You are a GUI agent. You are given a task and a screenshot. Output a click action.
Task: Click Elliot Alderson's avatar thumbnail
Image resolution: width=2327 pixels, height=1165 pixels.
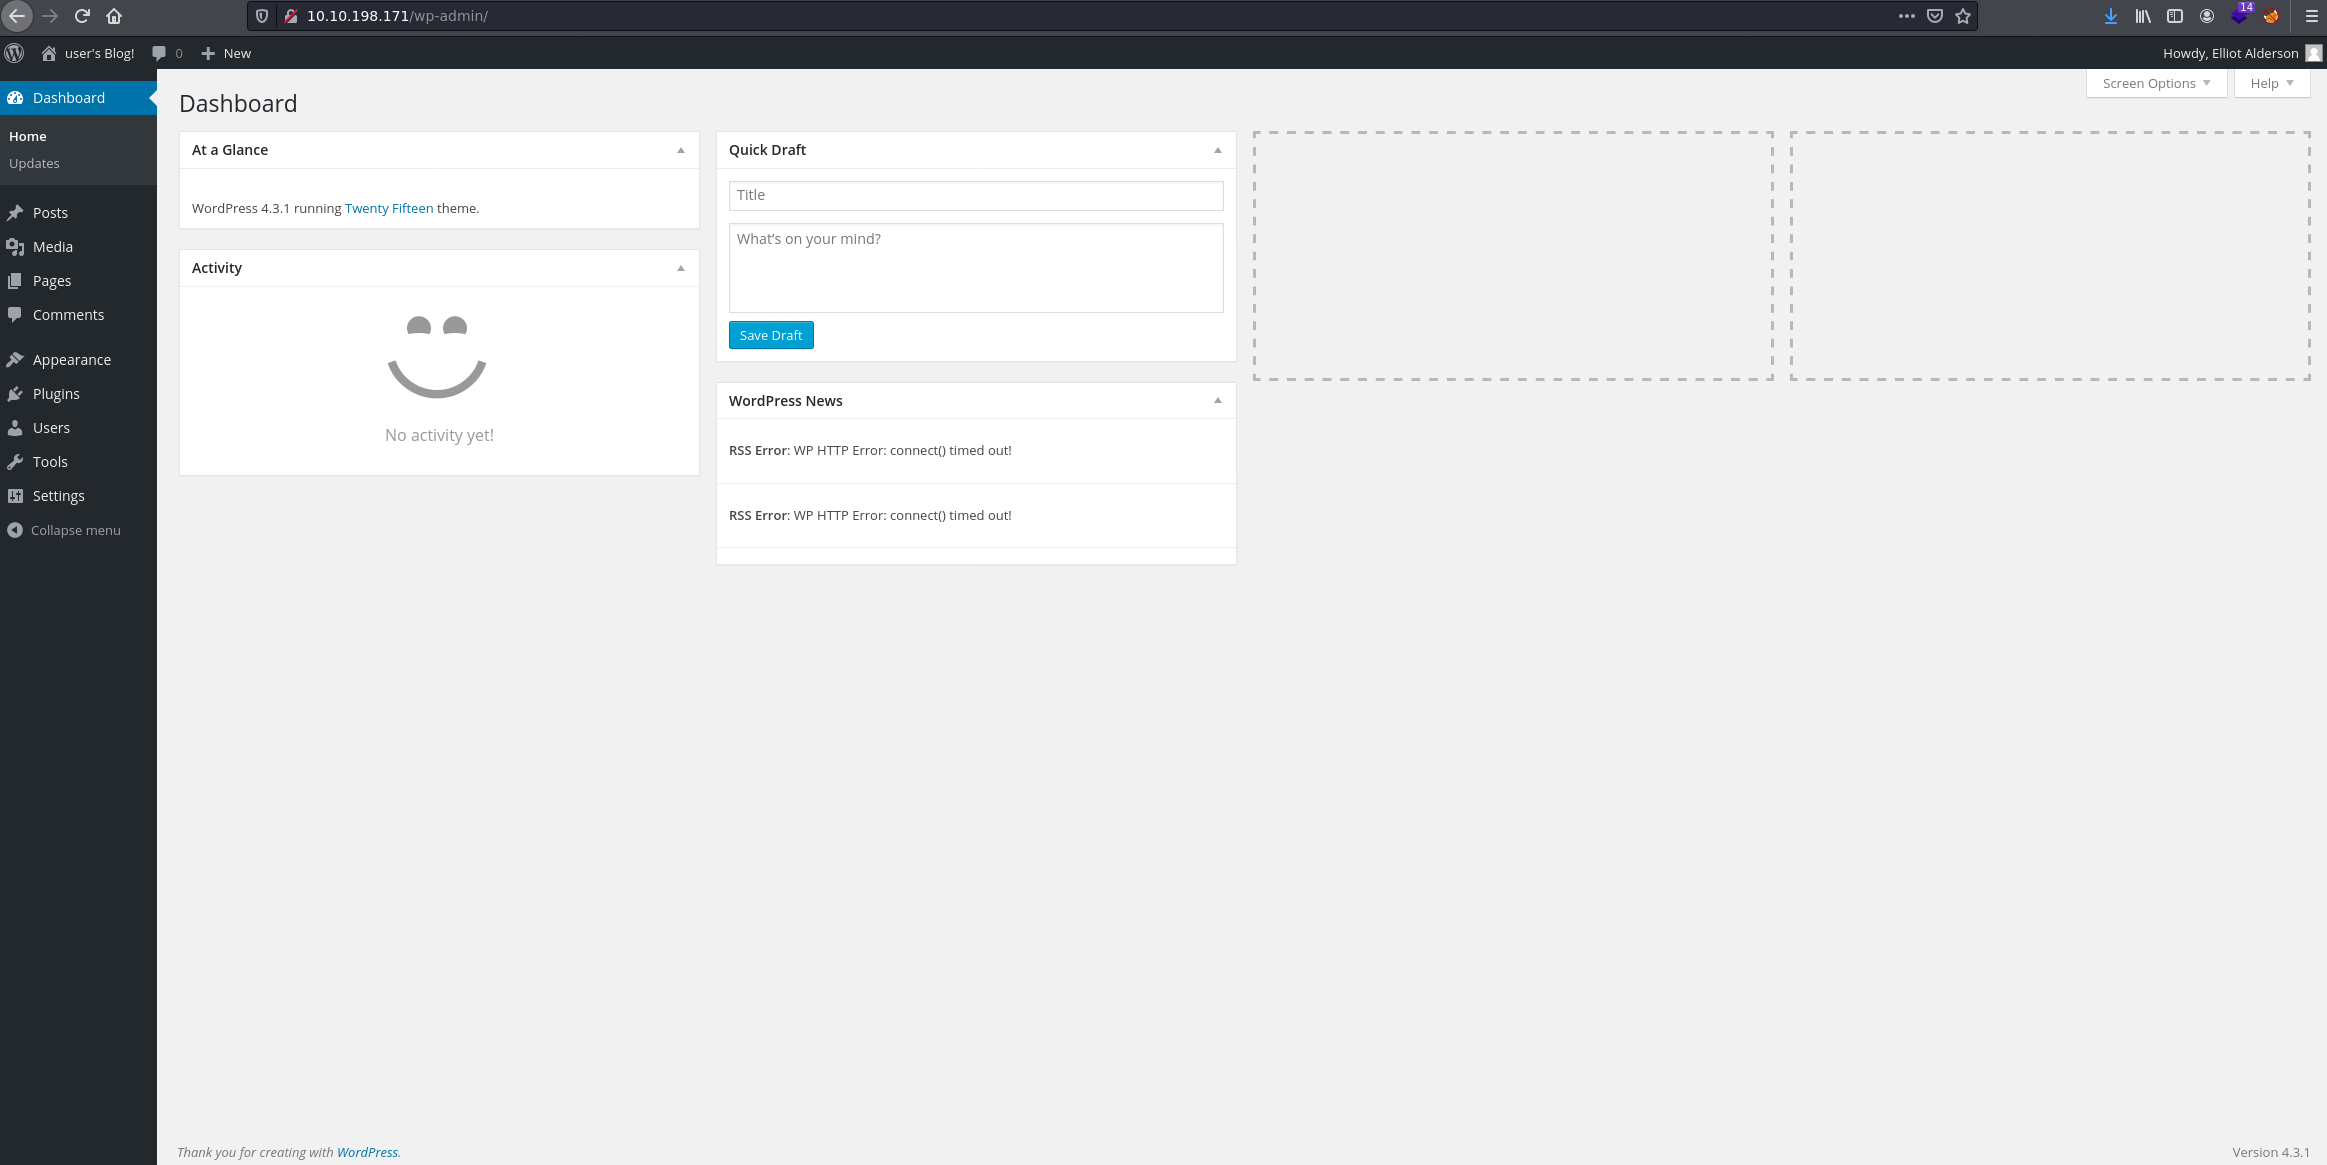coord(2313,53)
